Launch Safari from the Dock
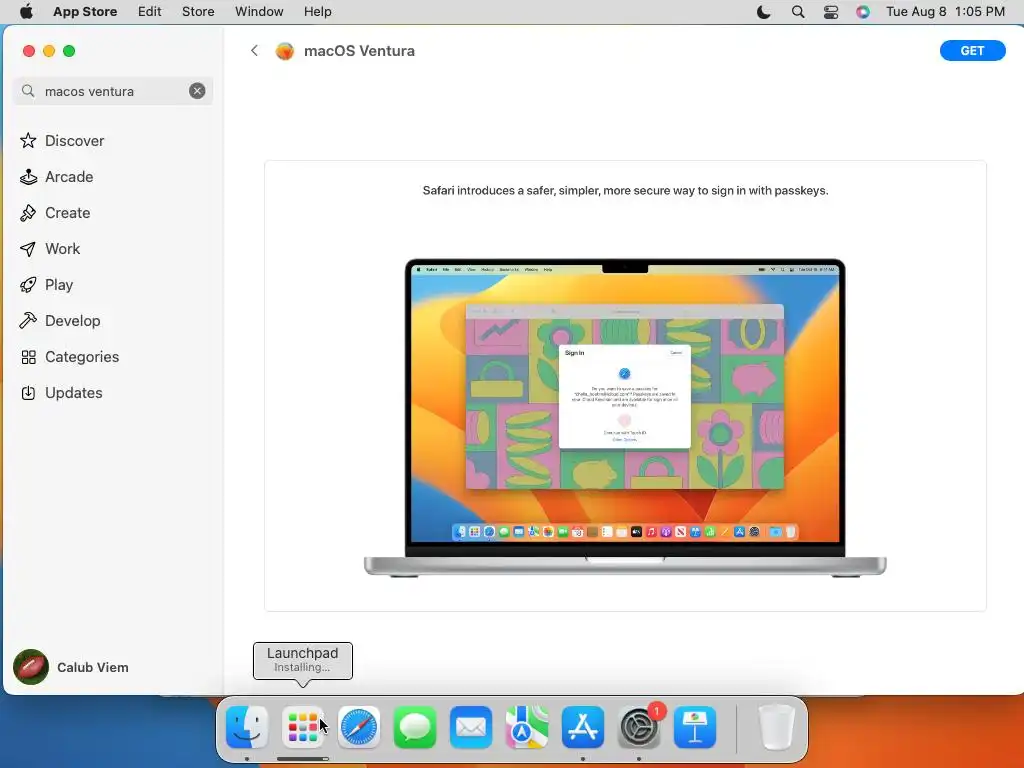The height and width of the screenshot is (768, 1024). (359, 727)
